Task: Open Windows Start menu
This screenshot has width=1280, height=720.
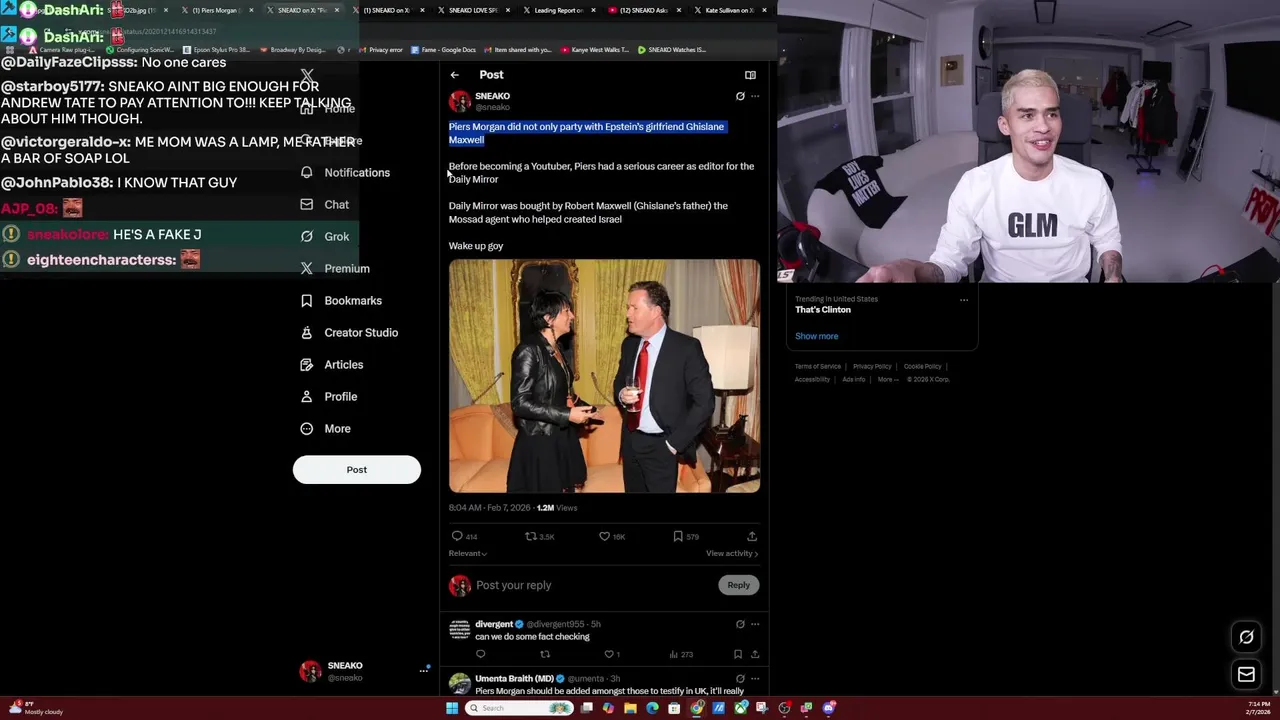Action: (452, 708)
